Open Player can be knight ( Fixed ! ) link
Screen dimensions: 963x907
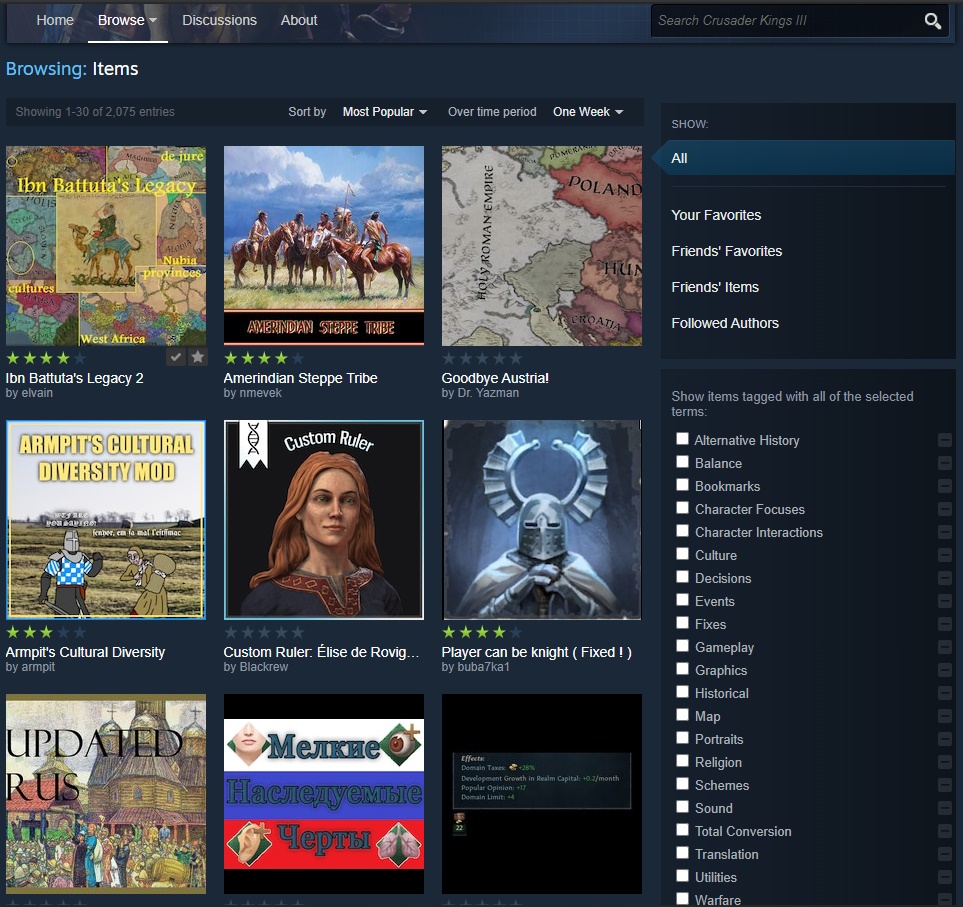pos(537,652)
